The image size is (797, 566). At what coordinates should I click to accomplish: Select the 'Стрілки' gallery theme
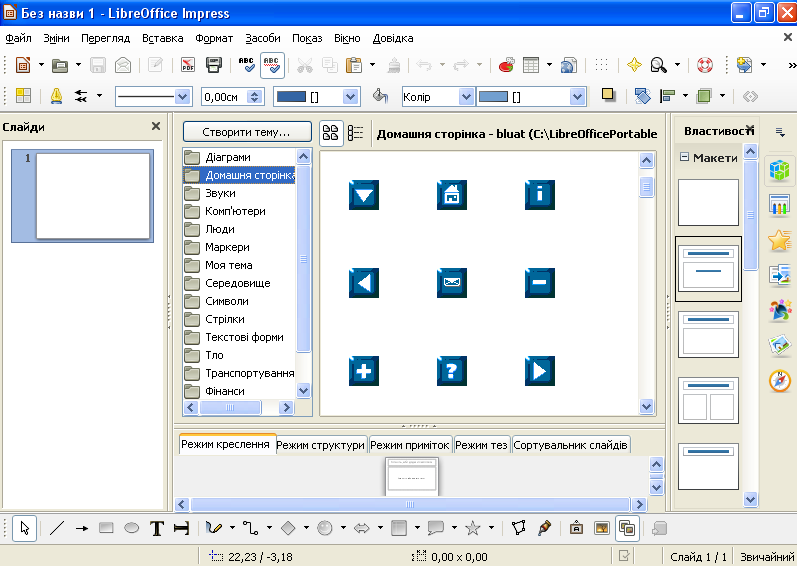[224, 319]
